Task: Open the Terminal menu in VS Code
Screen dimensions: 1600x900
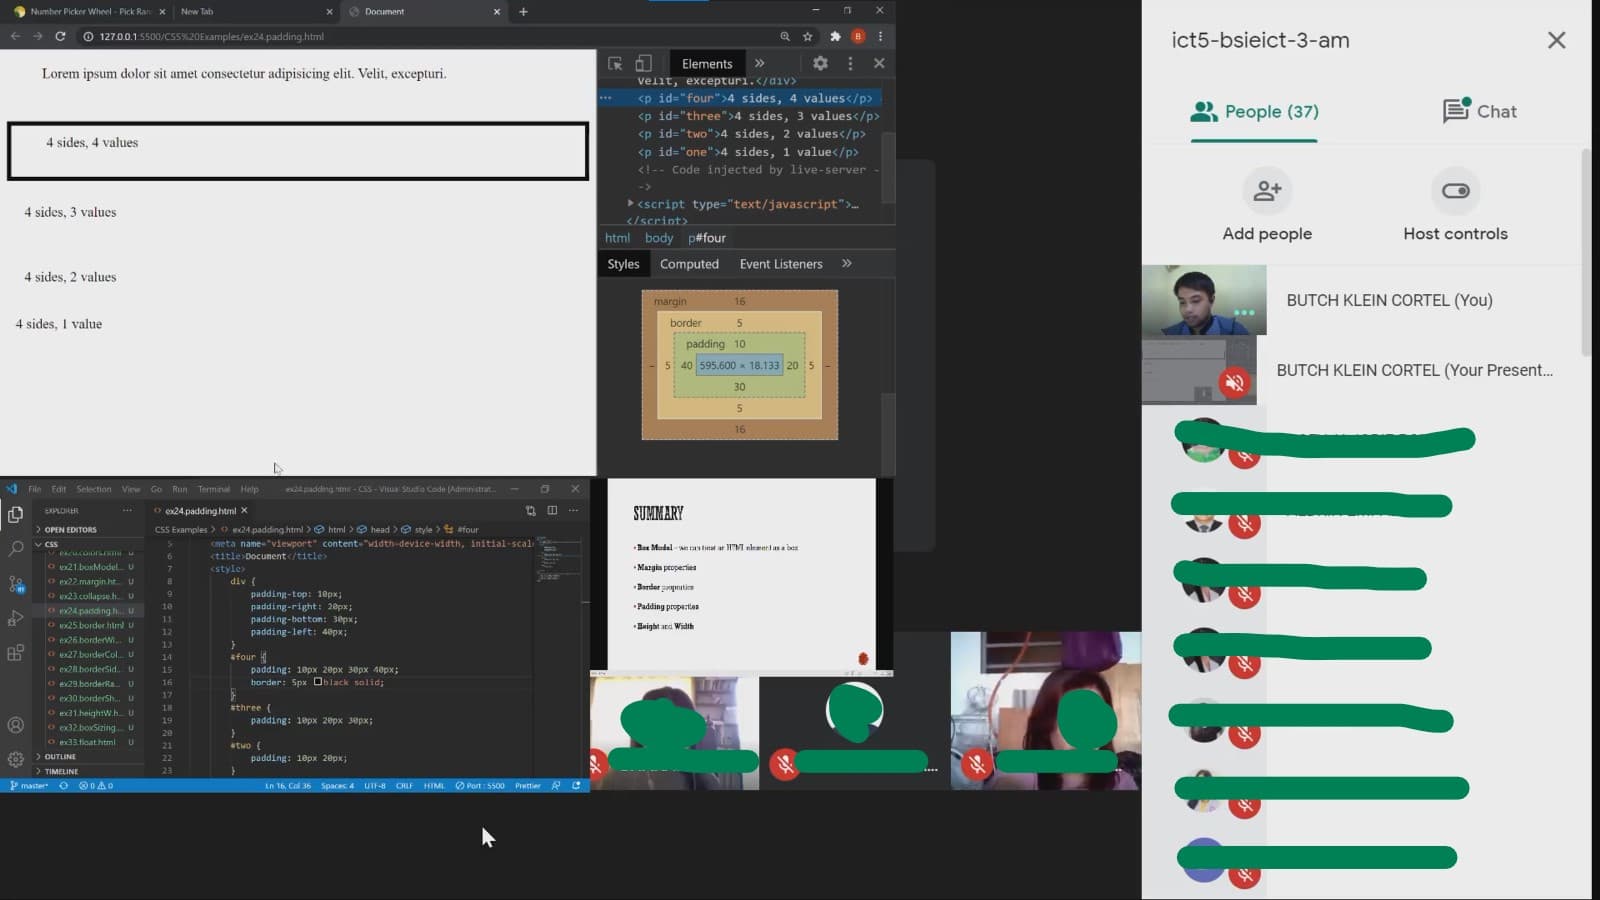Action: pyautogui.click(x=213, y=489)
